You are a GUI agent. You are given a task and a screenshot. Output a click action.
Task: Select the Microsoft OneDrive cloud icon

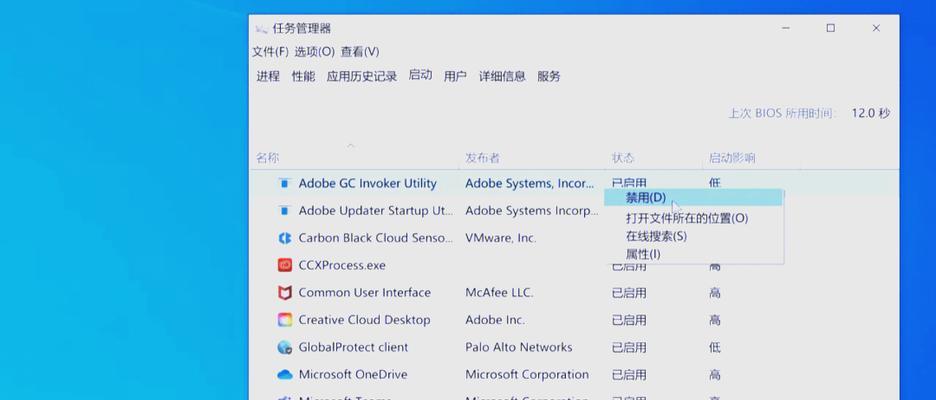tap(285, 375)
